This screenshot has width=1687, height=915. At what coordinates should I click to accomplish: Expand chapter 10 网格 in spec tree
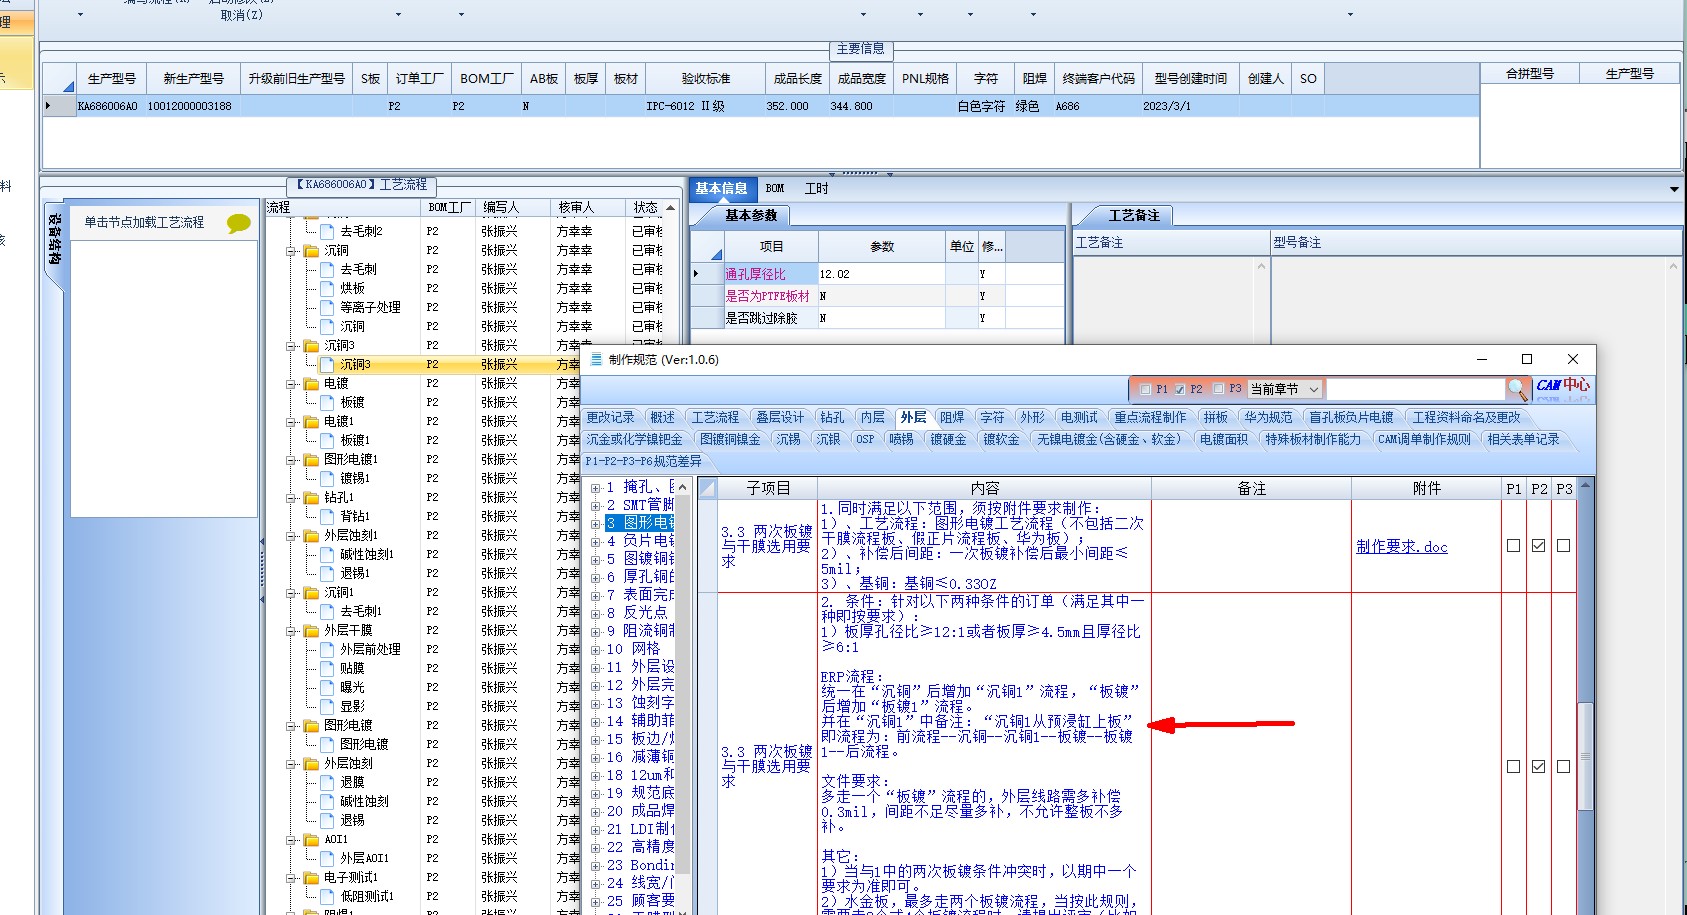595,650
